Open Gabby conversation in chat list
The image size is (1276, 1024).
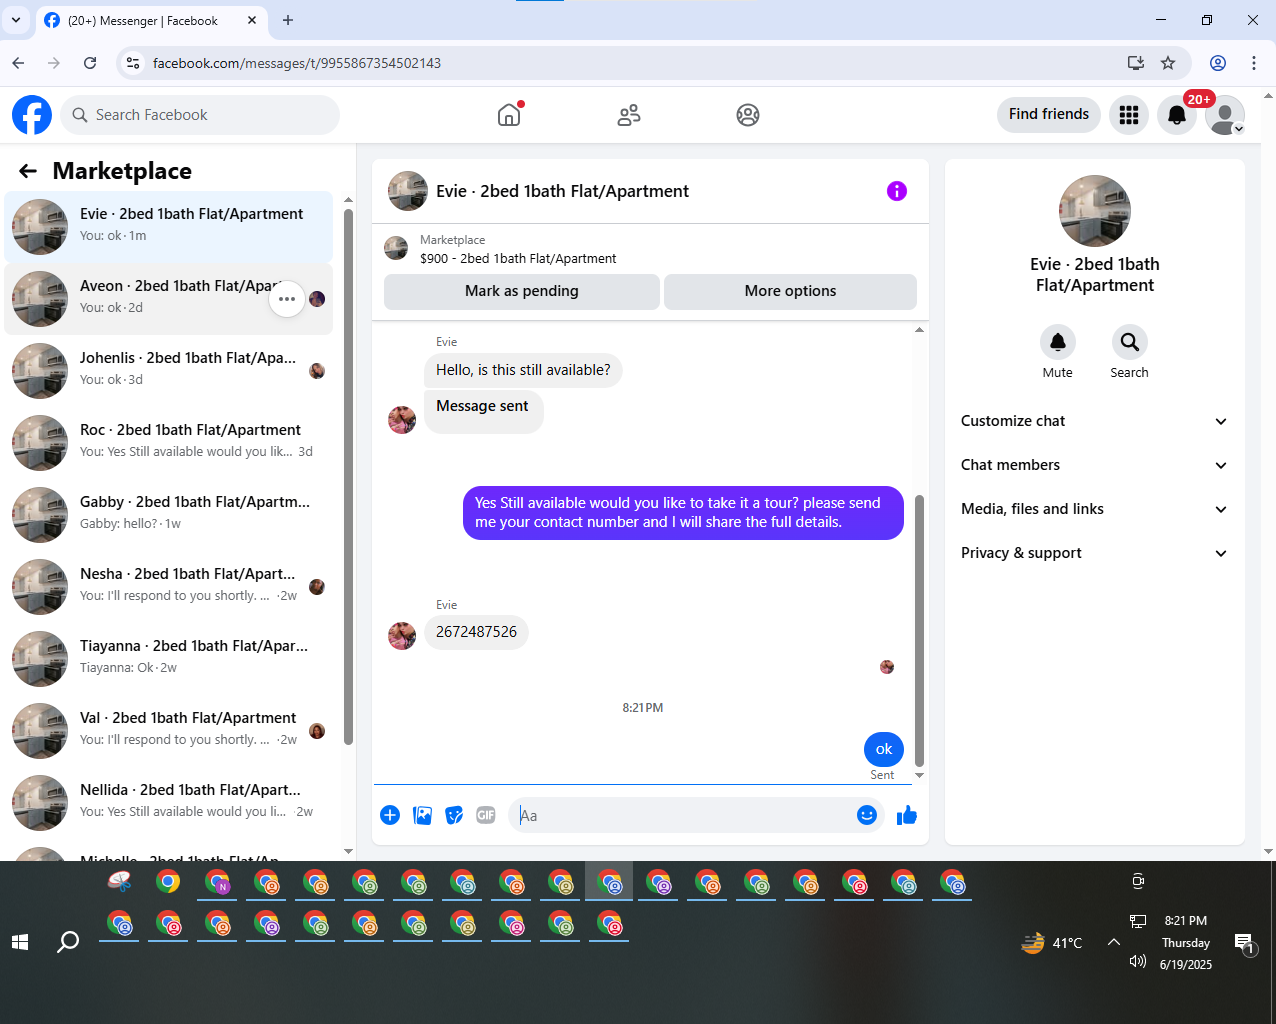(x=169, y=515)
